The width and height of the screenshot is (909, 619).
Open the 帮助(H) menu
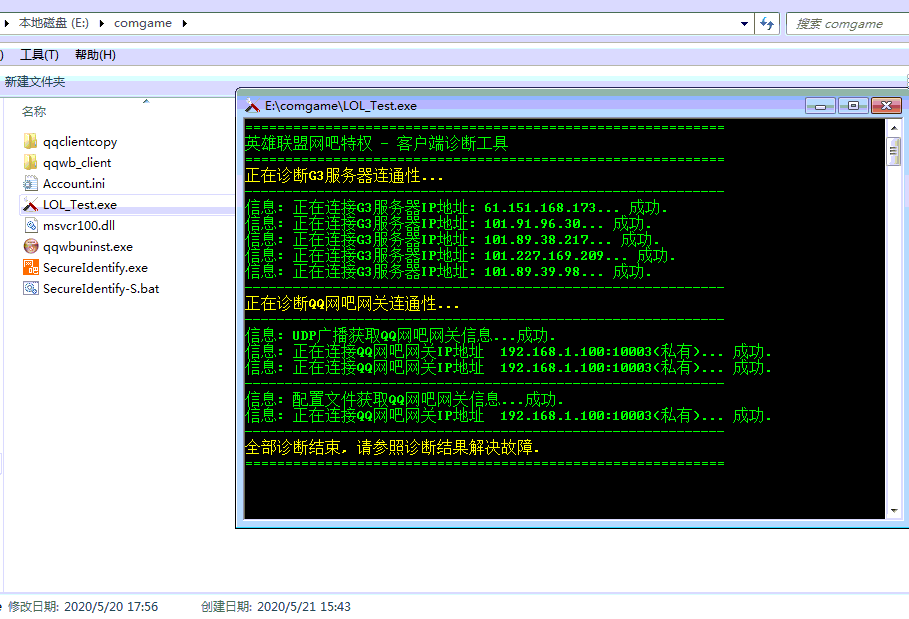(x=96, y=55)
